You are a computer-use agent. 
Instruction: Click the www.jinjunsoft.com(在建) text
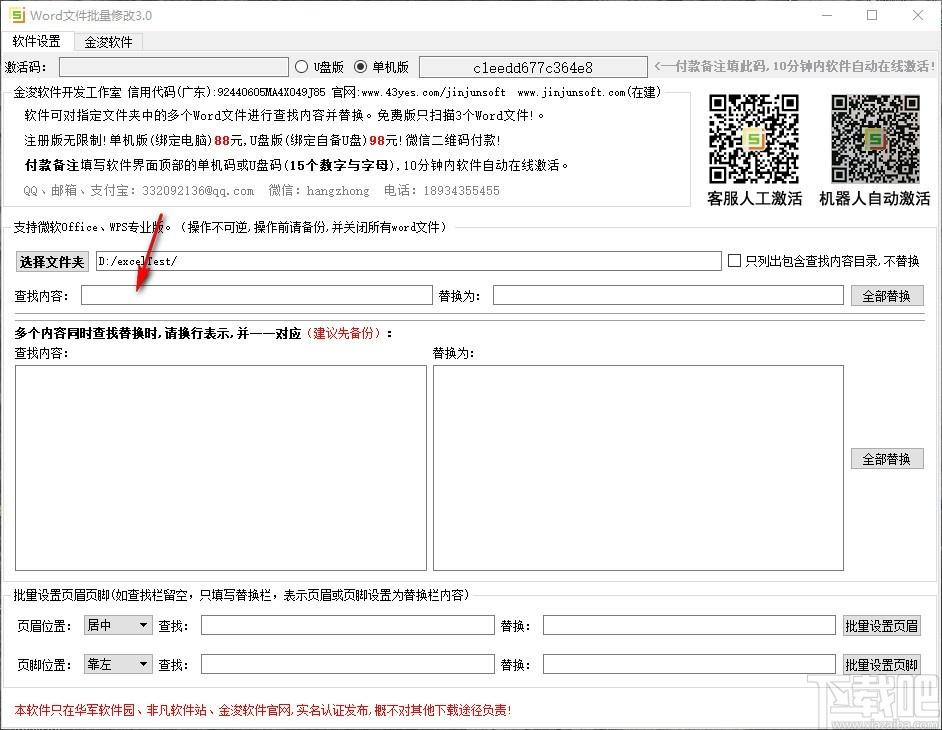589,93
